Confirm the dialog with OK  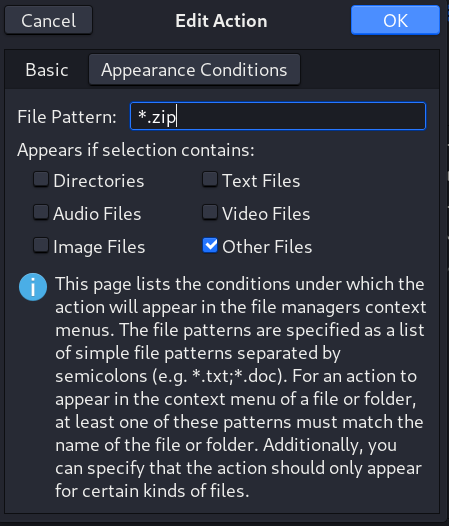(395, 20)
